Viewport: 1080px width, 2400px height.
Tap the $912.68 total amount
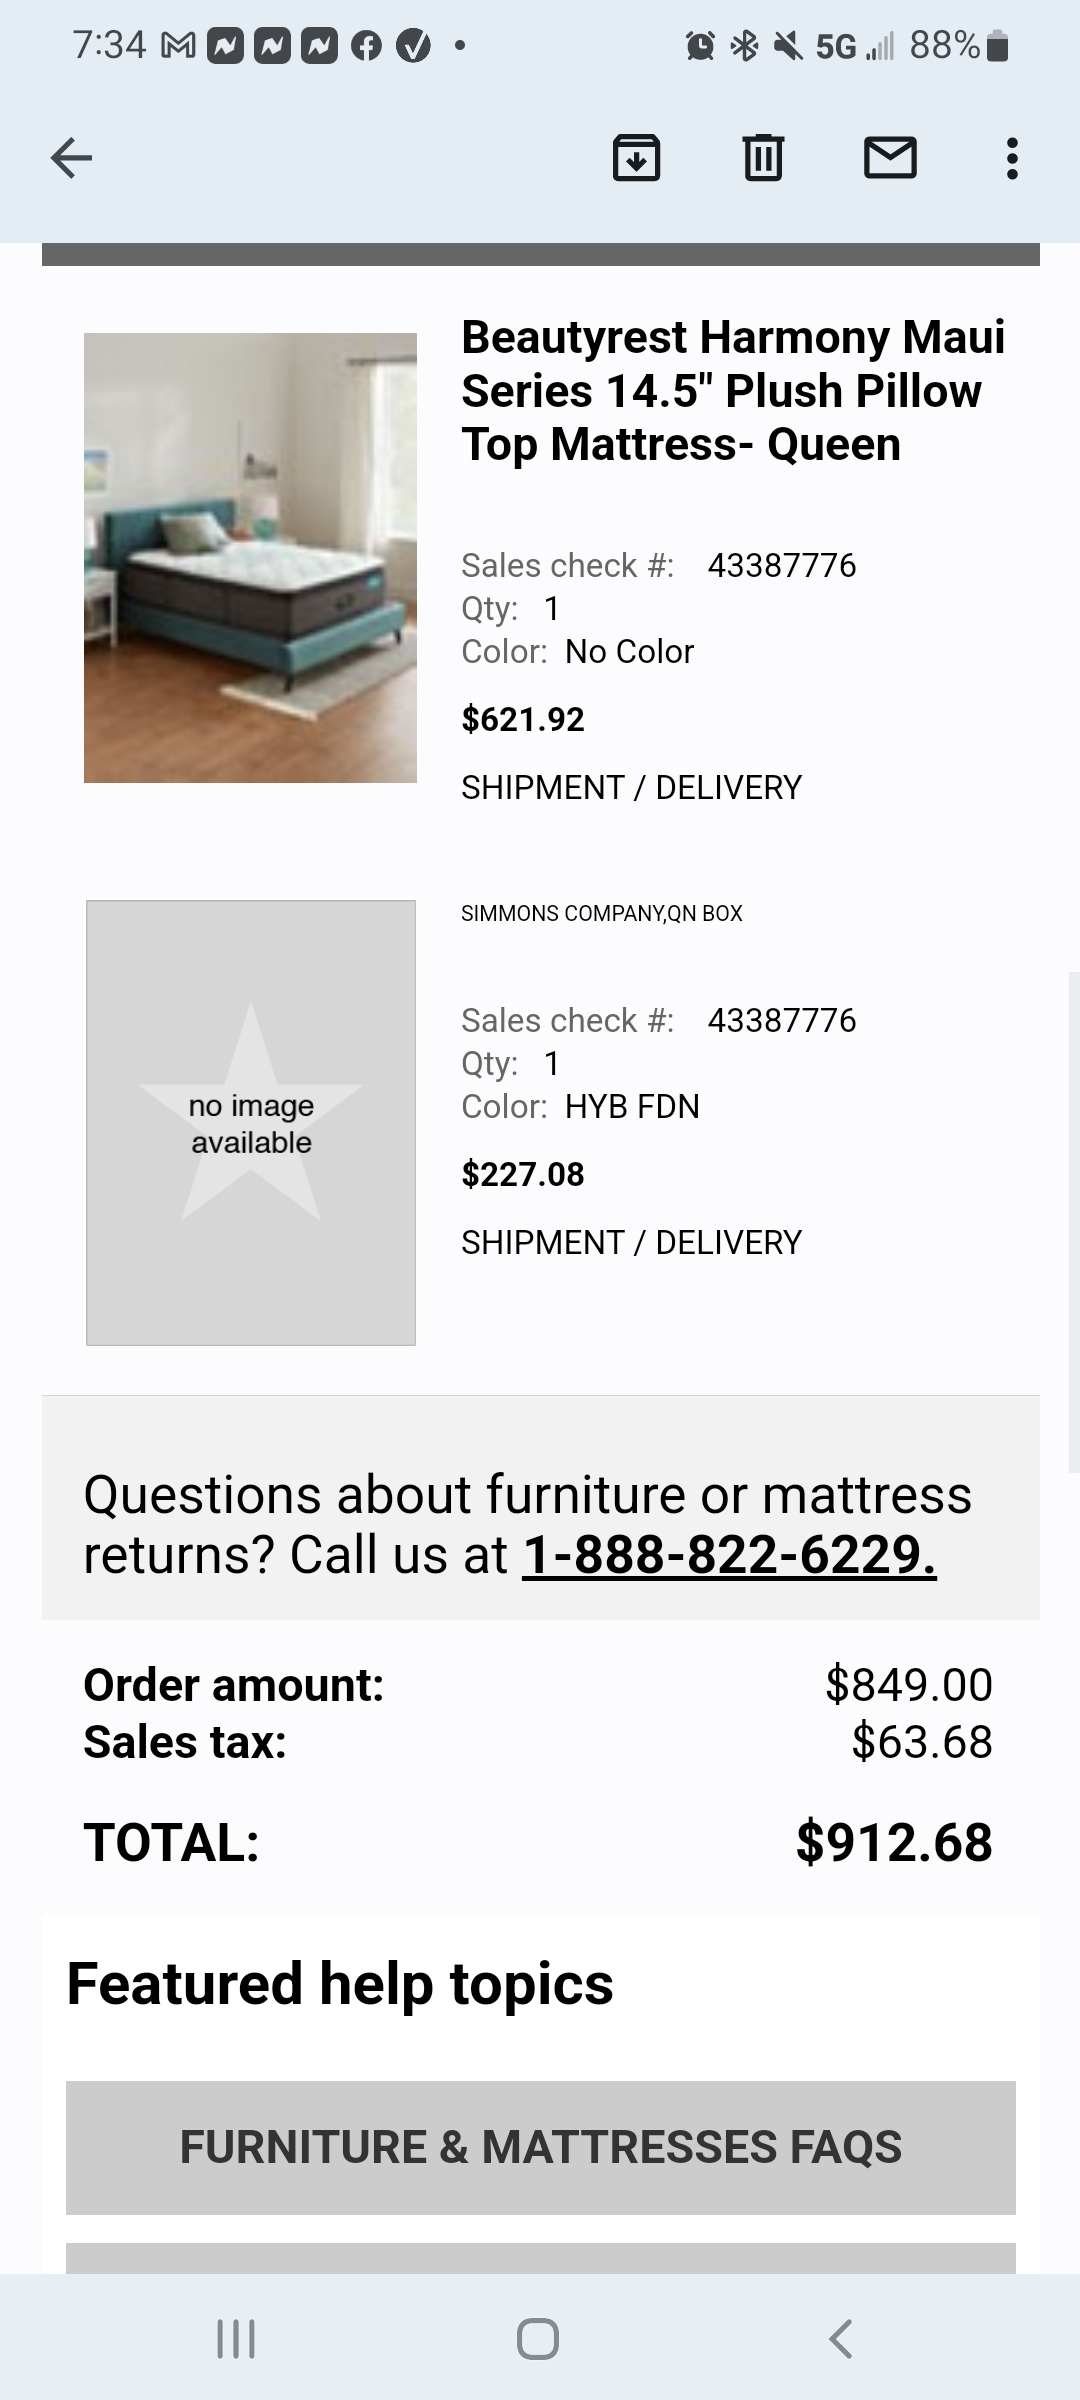click(893, 1842)
